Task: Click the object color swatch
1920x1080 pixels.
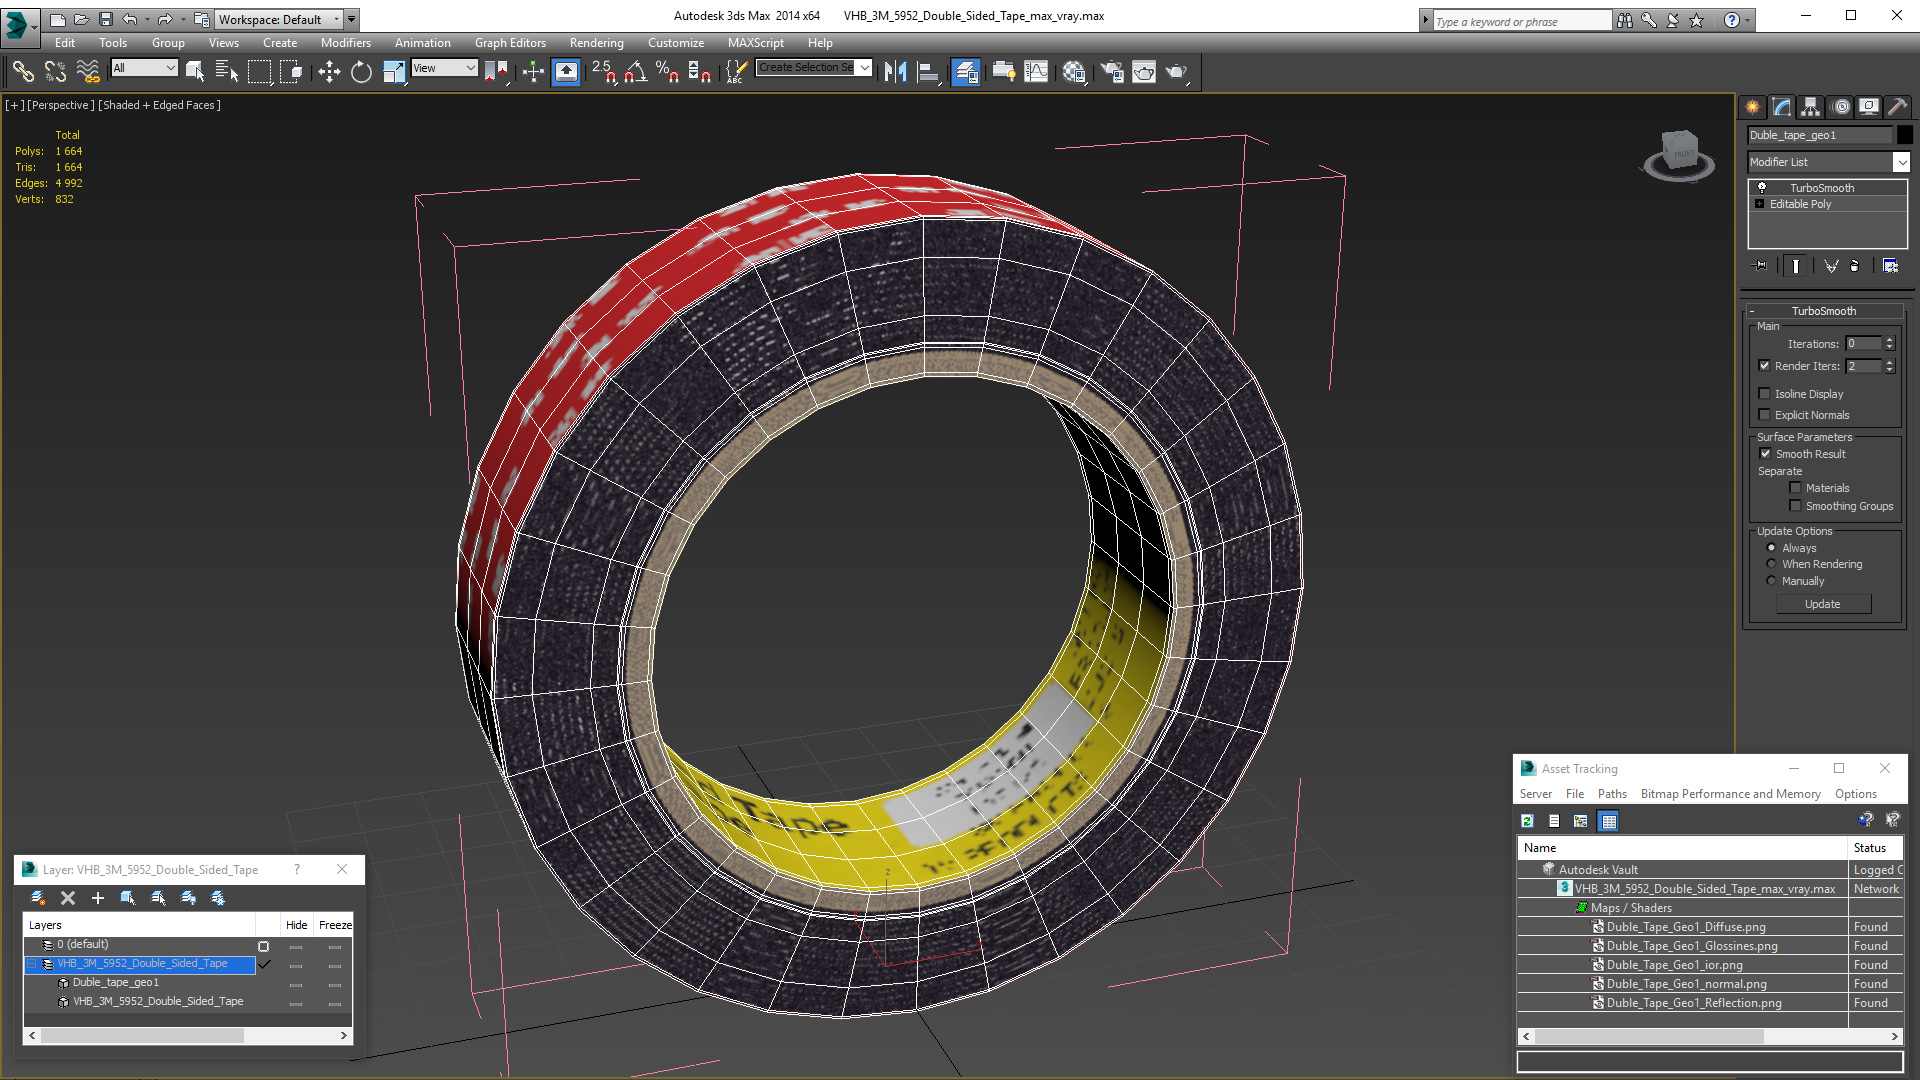Action: [1905, 135]
